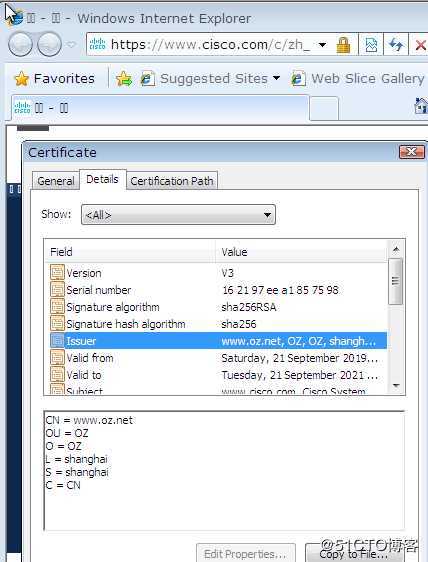The height and width of the screenshot is (562, 428).
Task: Click Cisco favicon in address bar
Action: [98, 44]
